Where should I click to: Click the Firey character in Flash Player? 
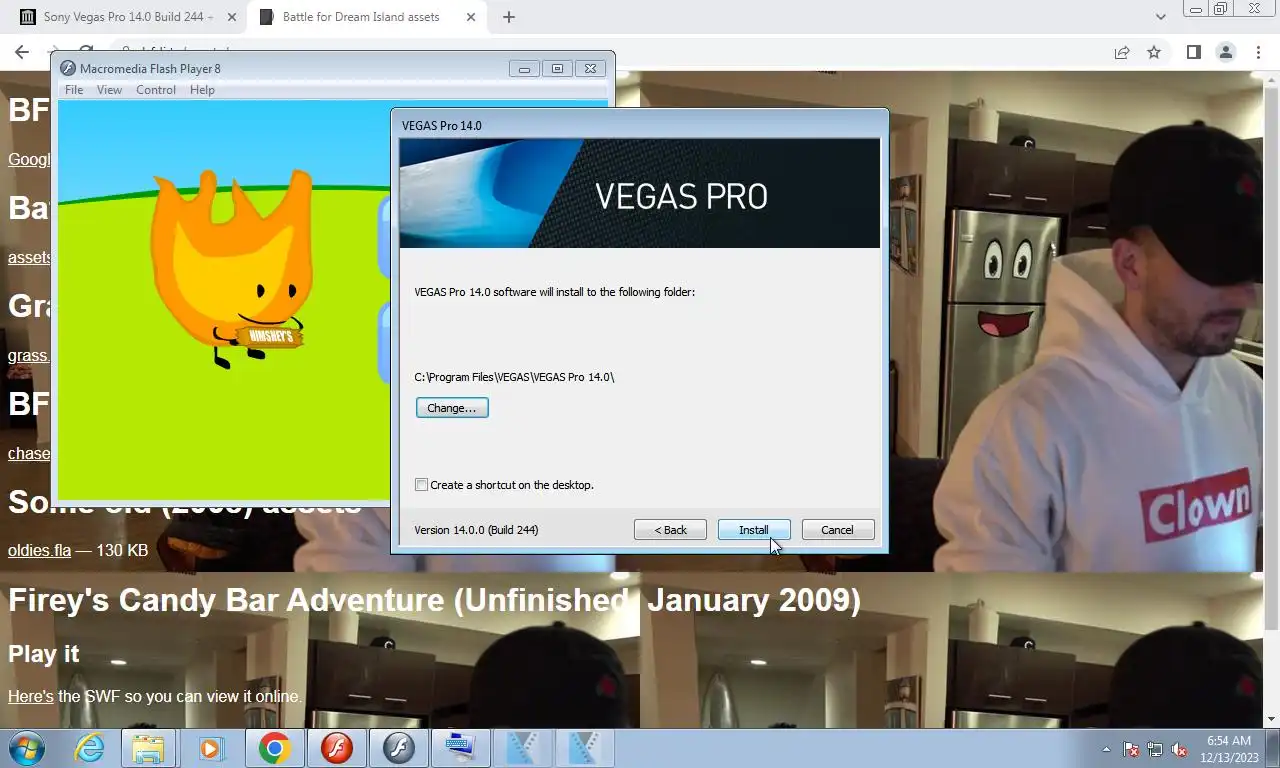232,268
